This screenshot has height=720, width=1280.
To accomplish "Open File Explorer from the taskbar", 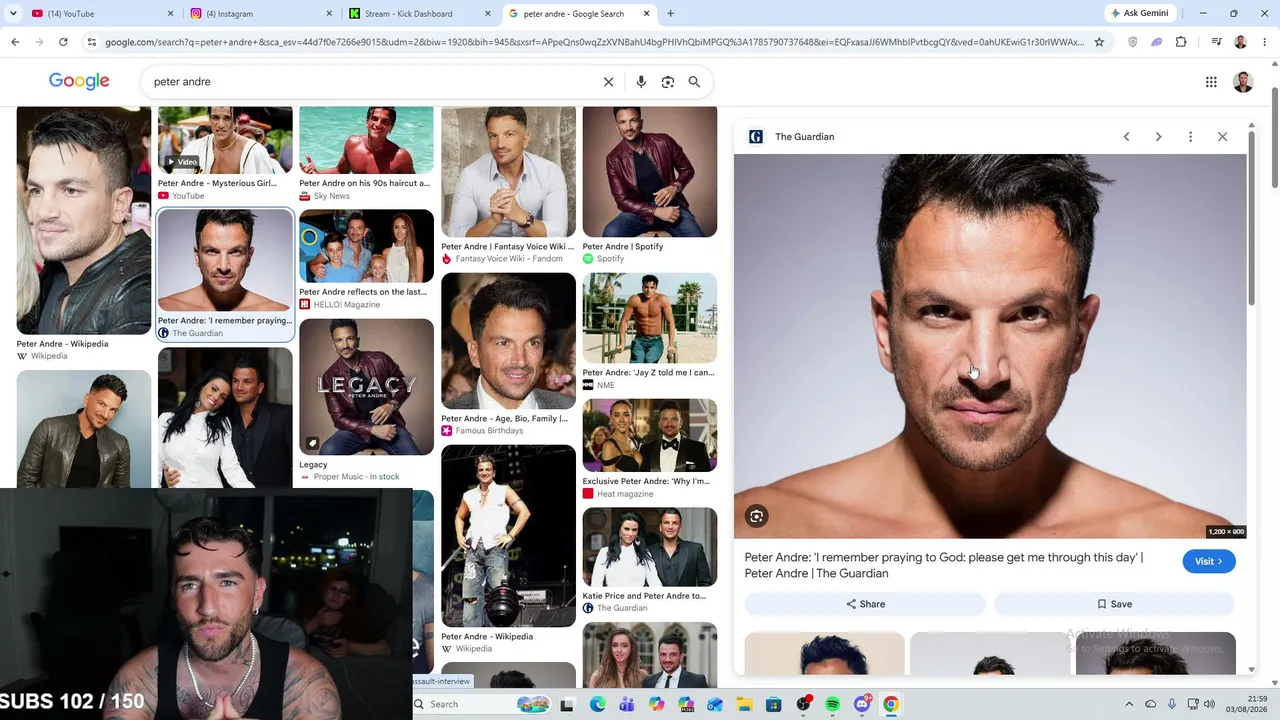I will point(744,704).
